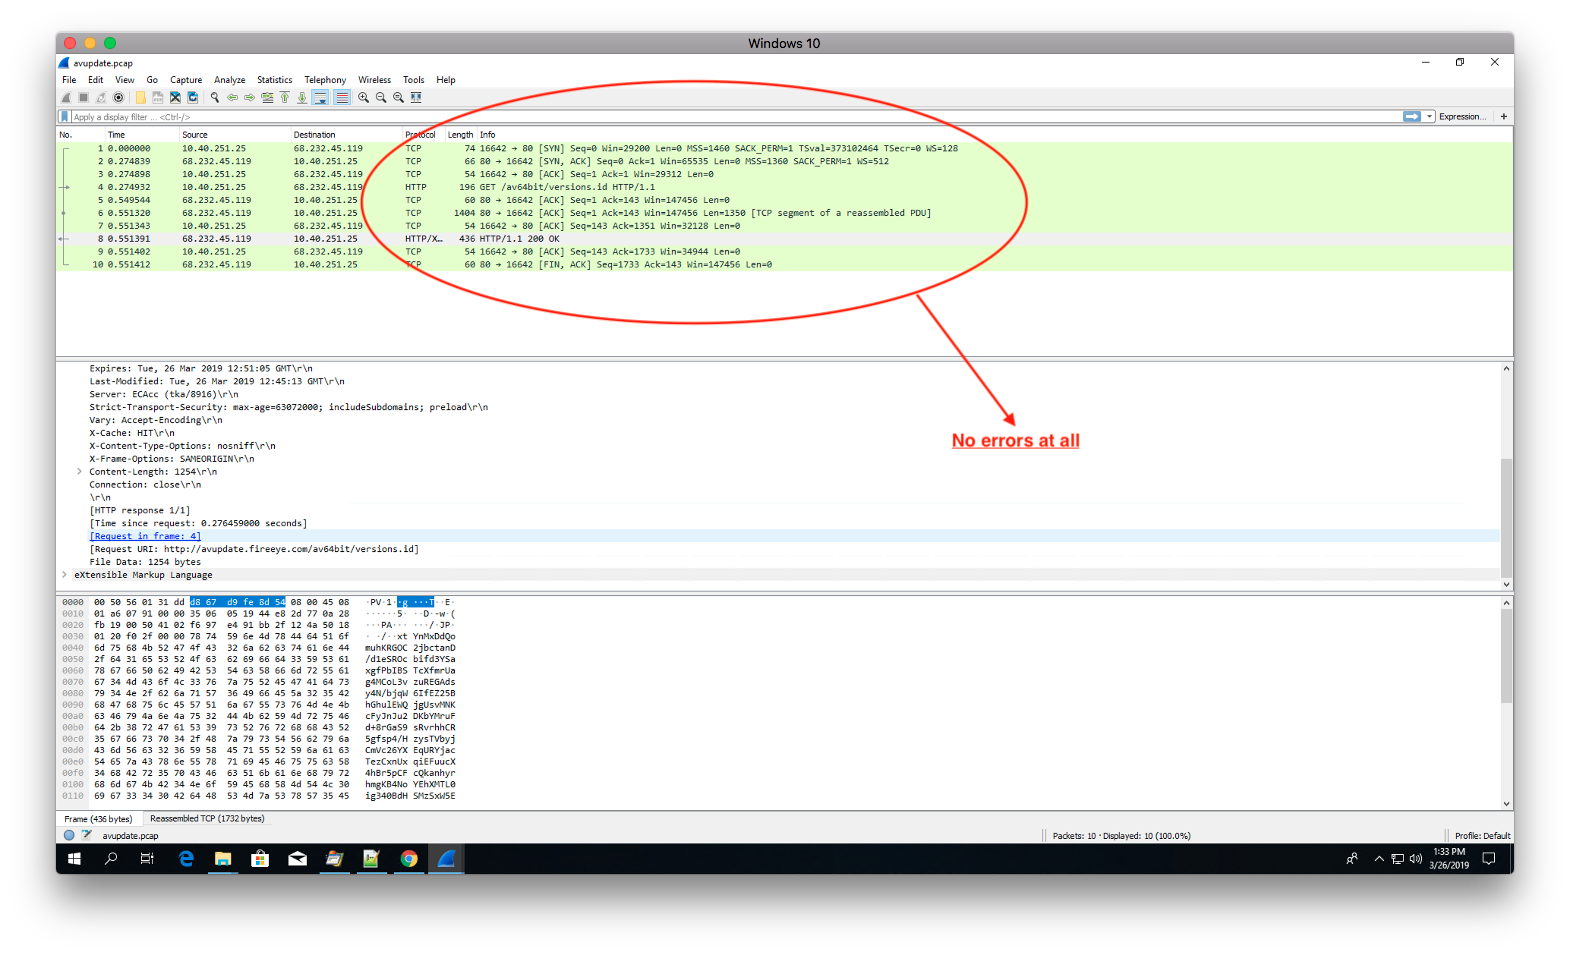This screenshot has height=954, width=1570.
Task: Go to a specific packet icon
Action: [x=267, y=98]
